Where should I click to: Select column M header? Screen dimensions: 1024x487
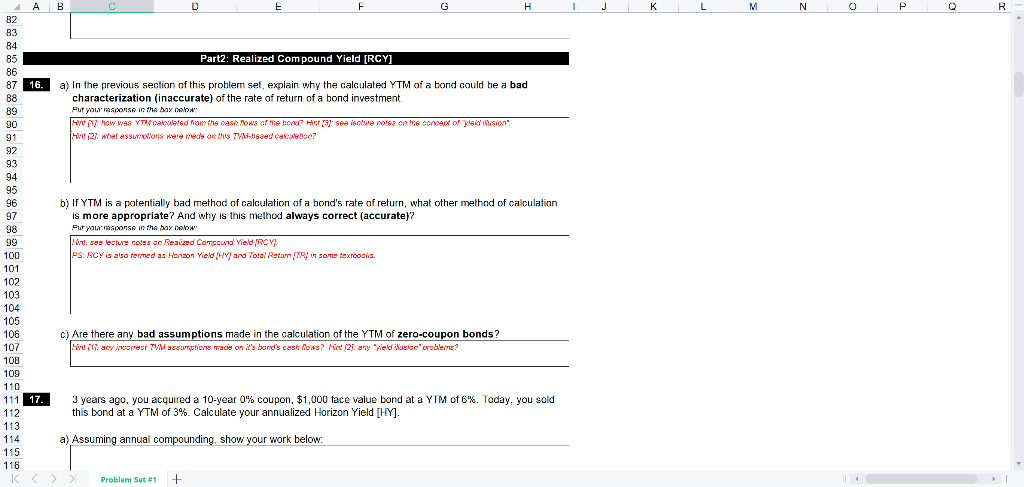[753, 7]
